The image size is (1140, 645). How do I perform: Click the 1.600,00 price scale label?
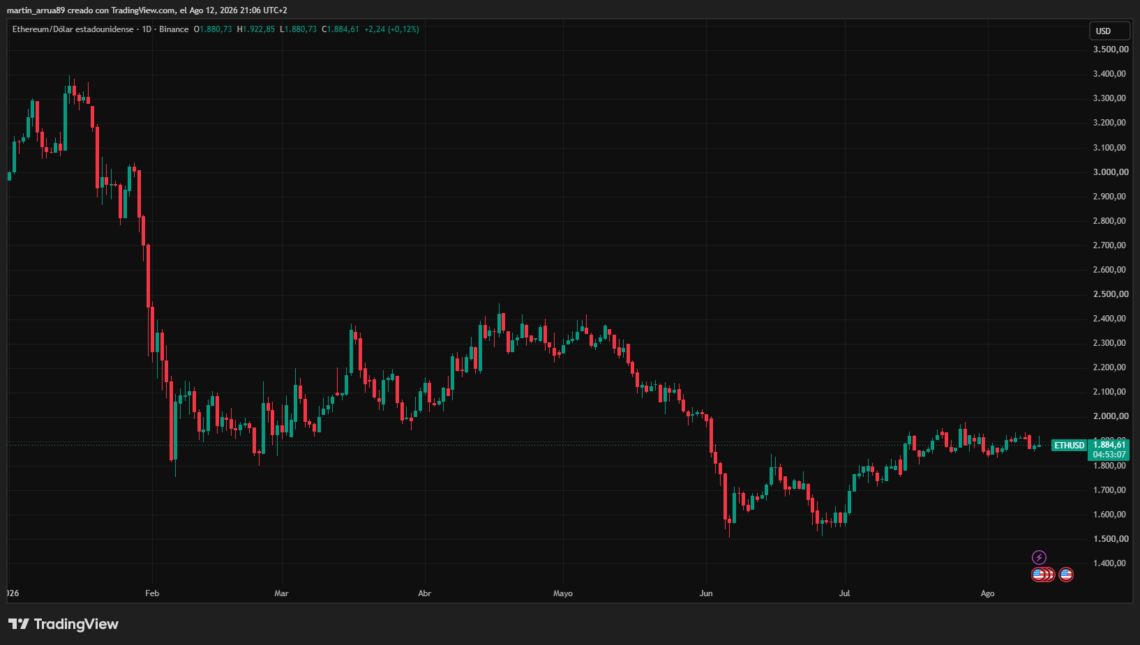[1110, 514]
